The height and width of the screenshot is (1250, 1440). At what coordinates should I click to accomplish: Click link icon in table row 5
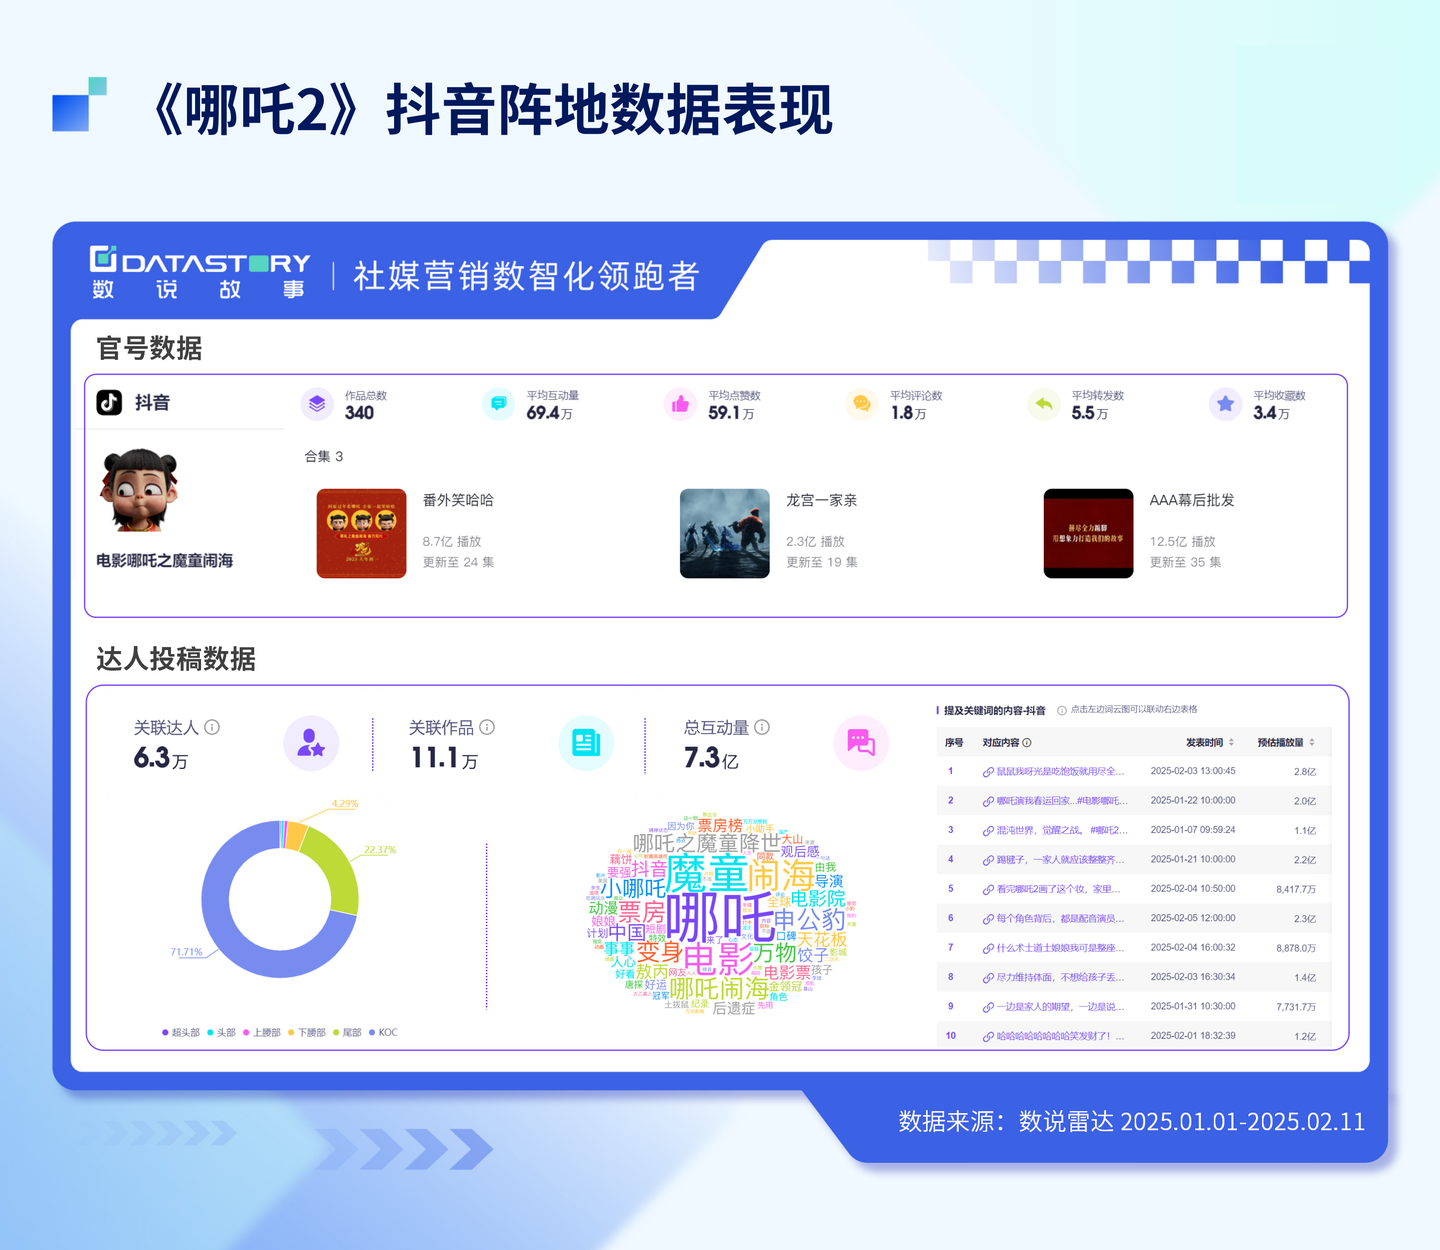pyautogui.click(x=988, y=889)
